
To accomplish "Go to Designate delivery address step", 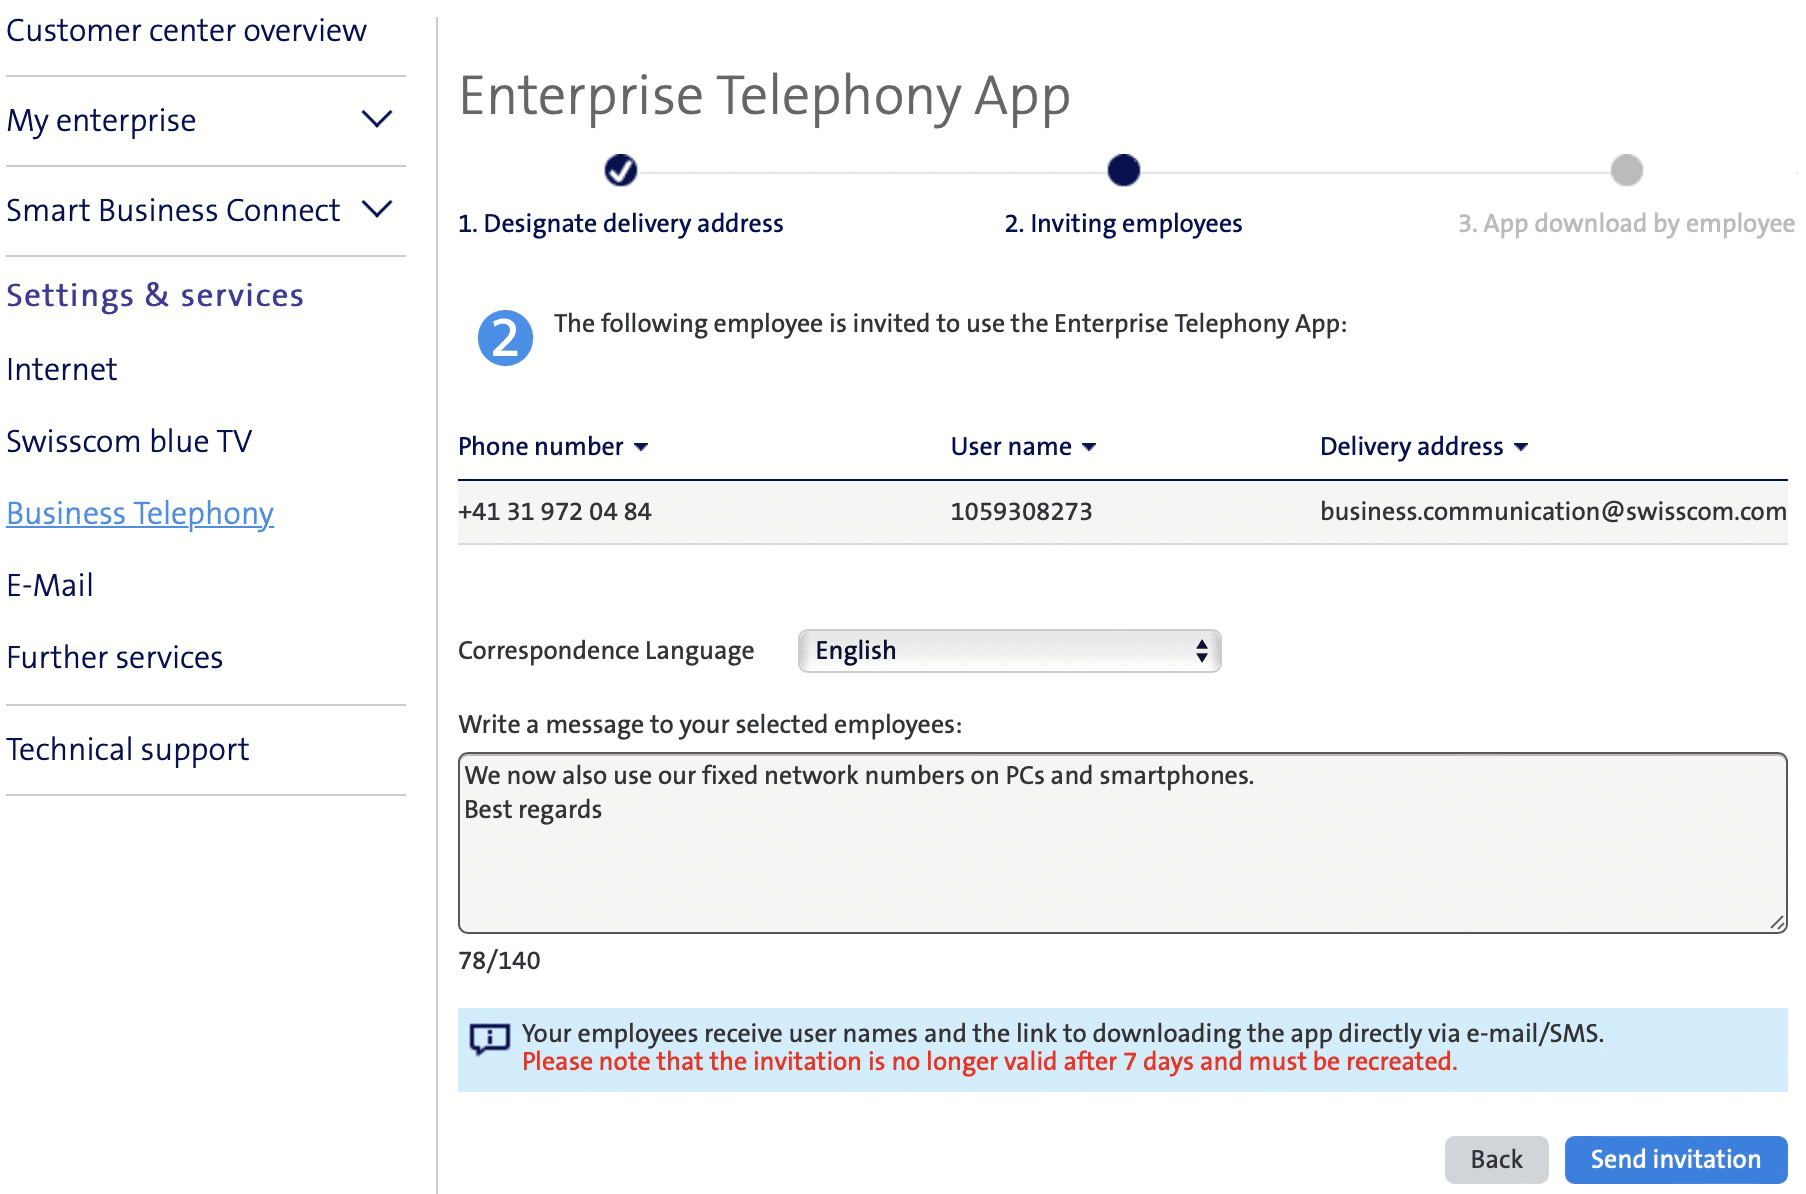I will click(621, 223).
